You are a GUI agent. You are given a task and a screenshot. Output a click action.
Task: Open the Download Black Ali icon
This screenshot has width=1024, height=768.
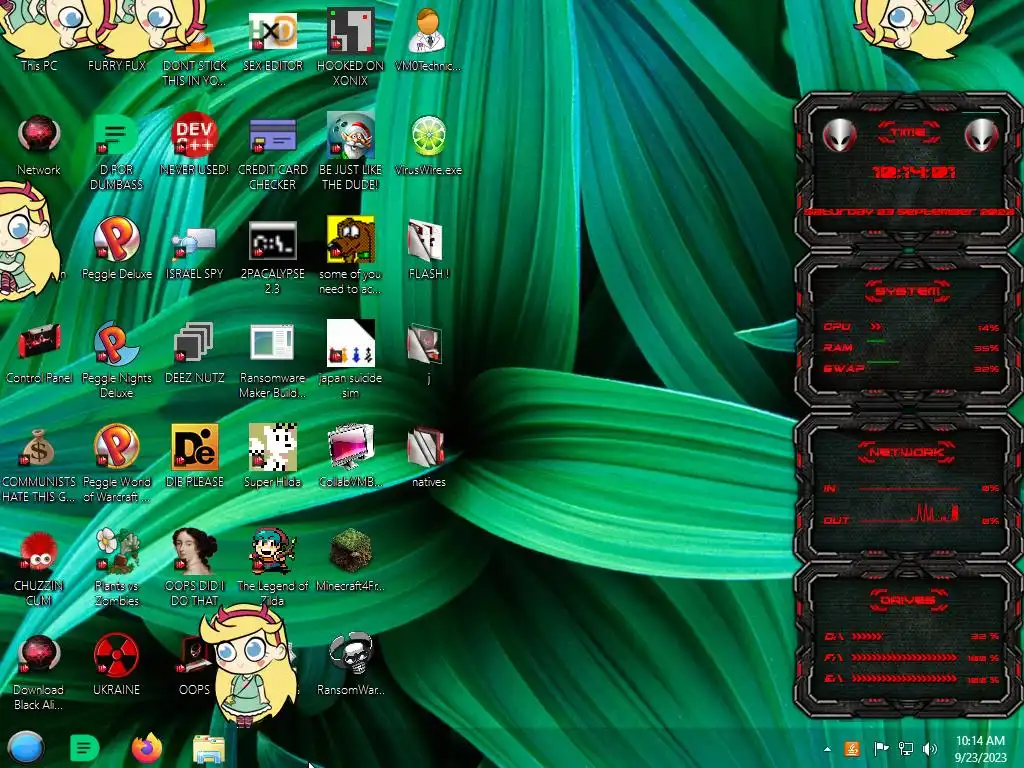pos(39,654)
